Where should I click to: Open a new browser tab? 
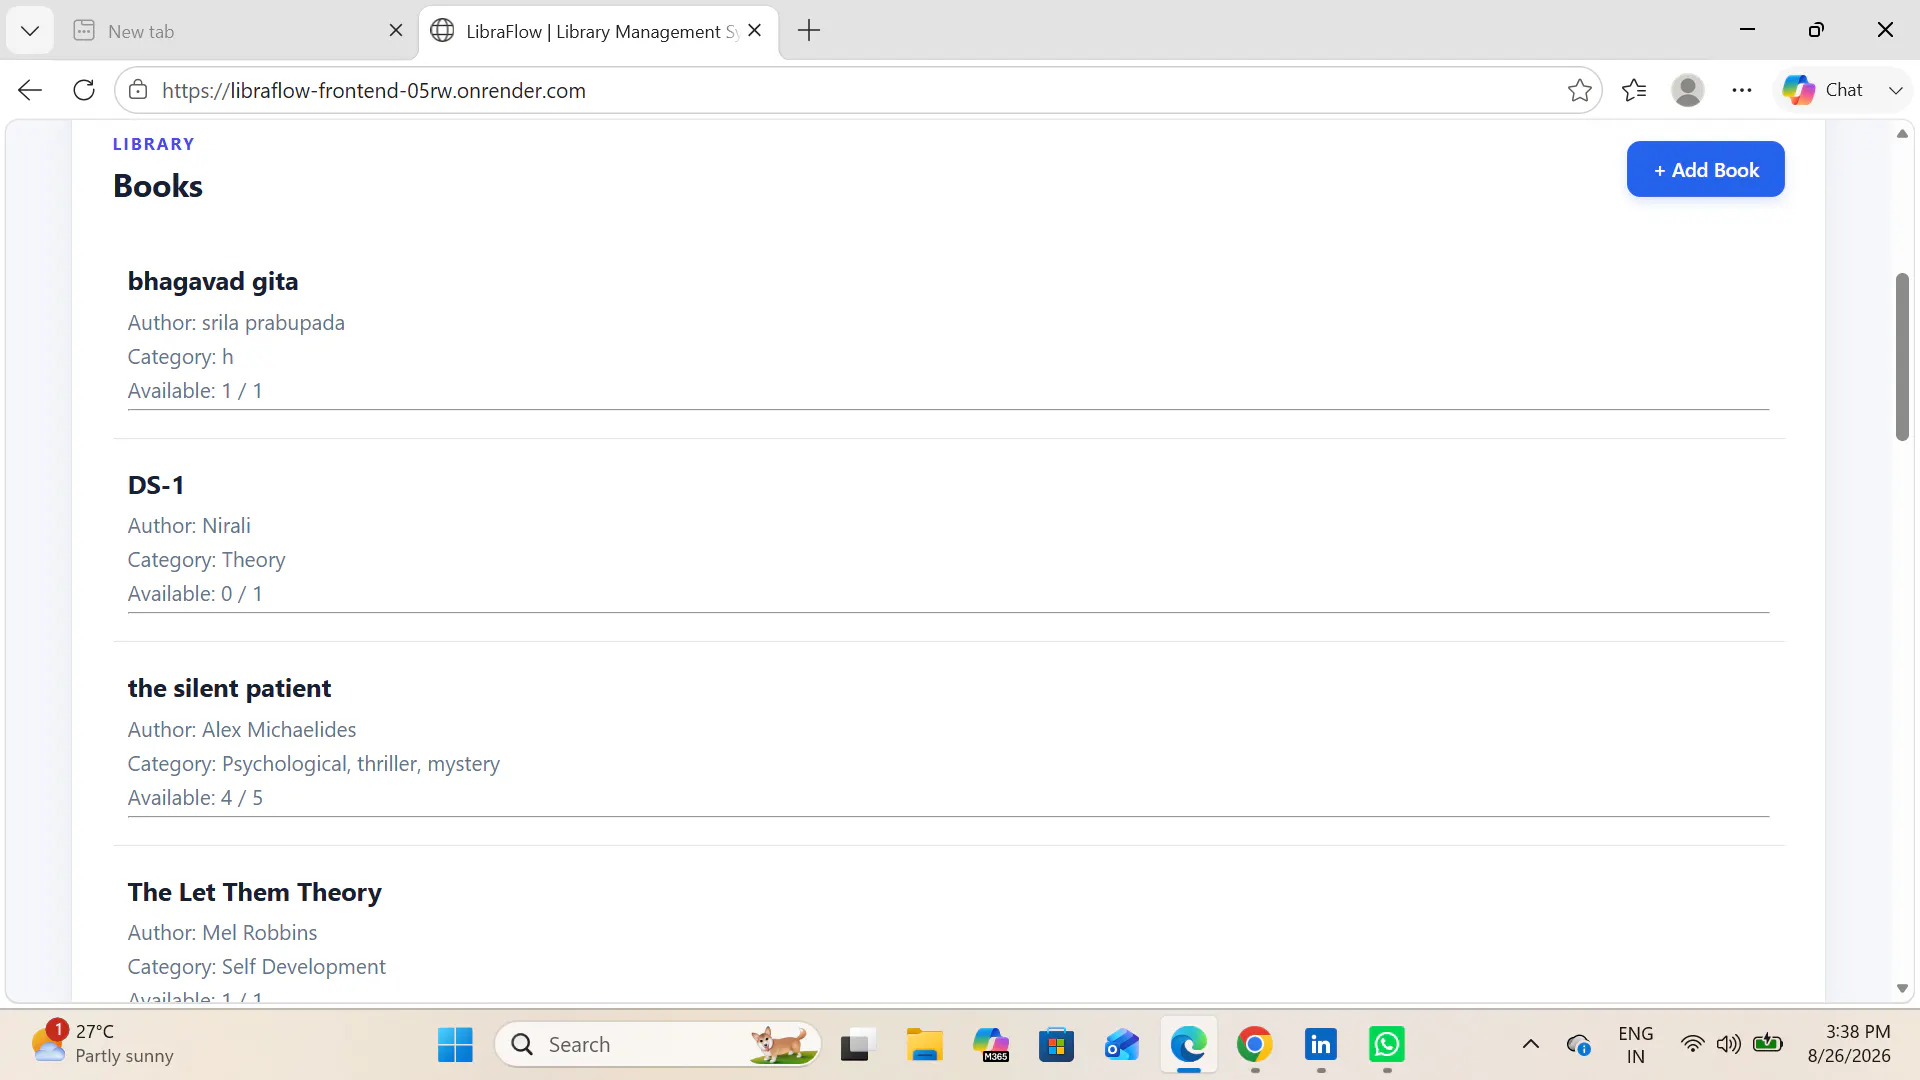(809, 31)
